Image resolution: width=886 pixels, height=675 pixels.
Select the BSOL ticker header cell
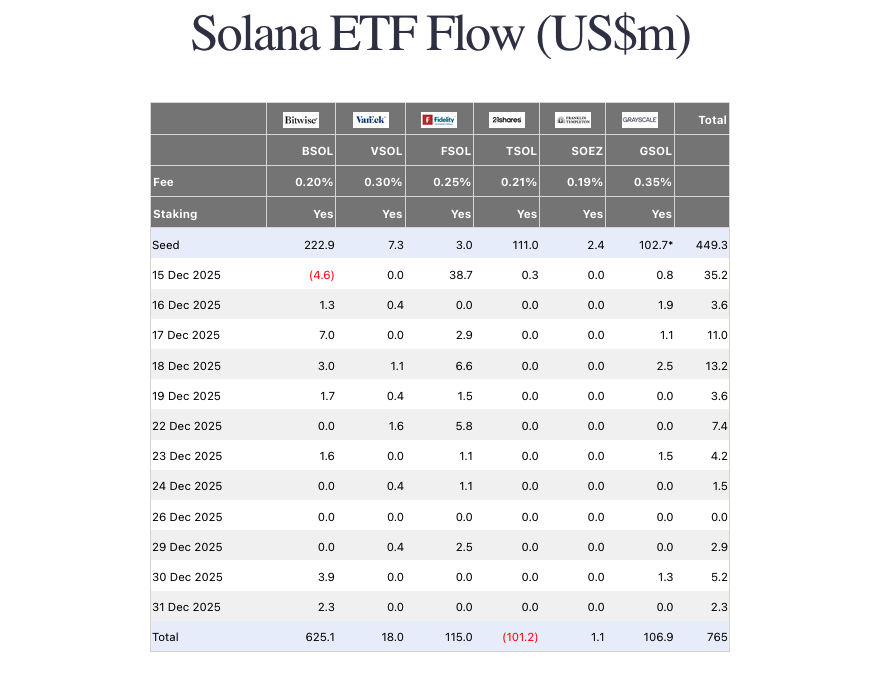click(x=317, y=151)
